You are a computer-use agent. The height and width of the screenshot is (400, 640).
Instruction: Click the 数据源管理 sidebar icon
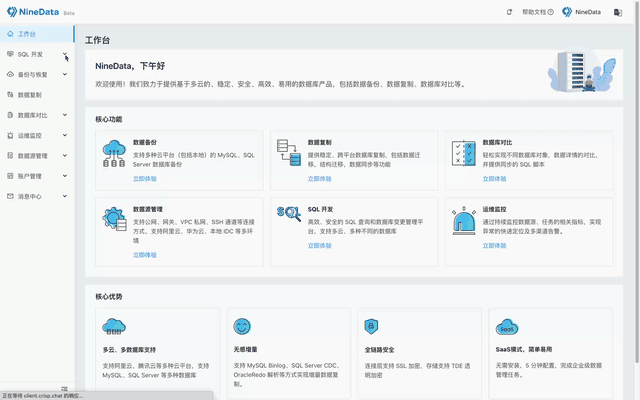coord(10,156)
